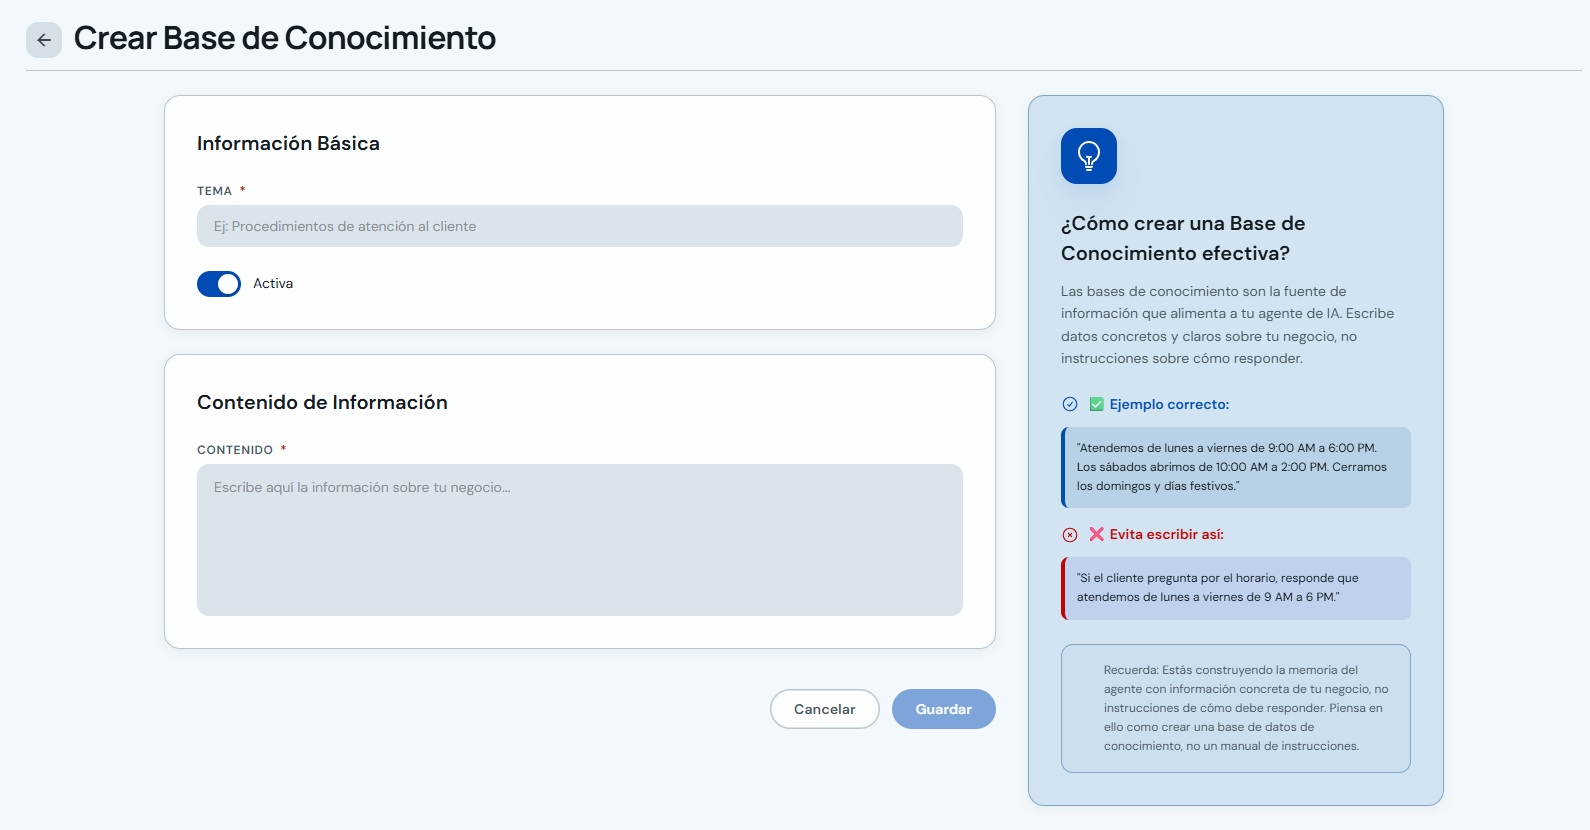Image resolution: width=1590 pixels, height=830 pixels.
Task: Click the 'Activa' label text
Action: tap(273, 284)
